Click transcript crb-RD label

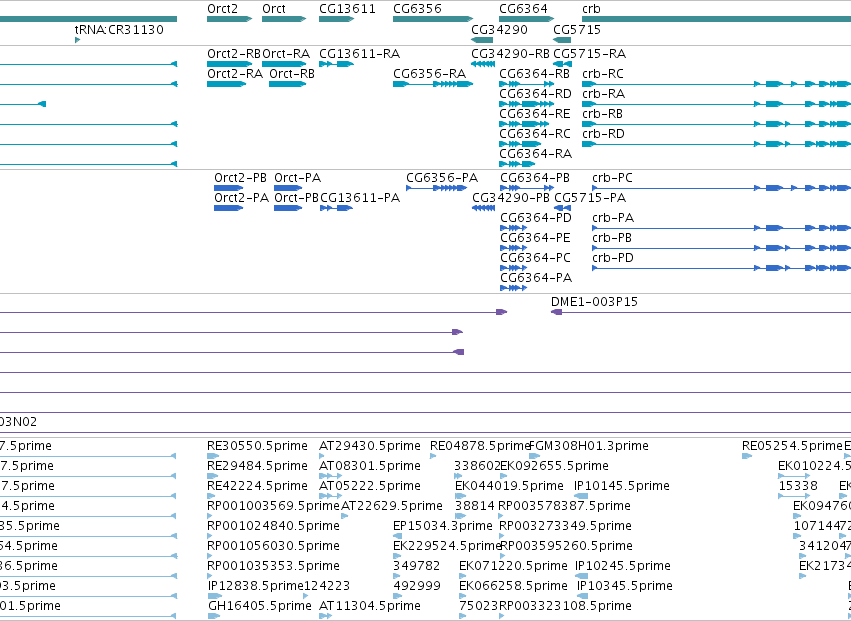(x=604, y=134)
